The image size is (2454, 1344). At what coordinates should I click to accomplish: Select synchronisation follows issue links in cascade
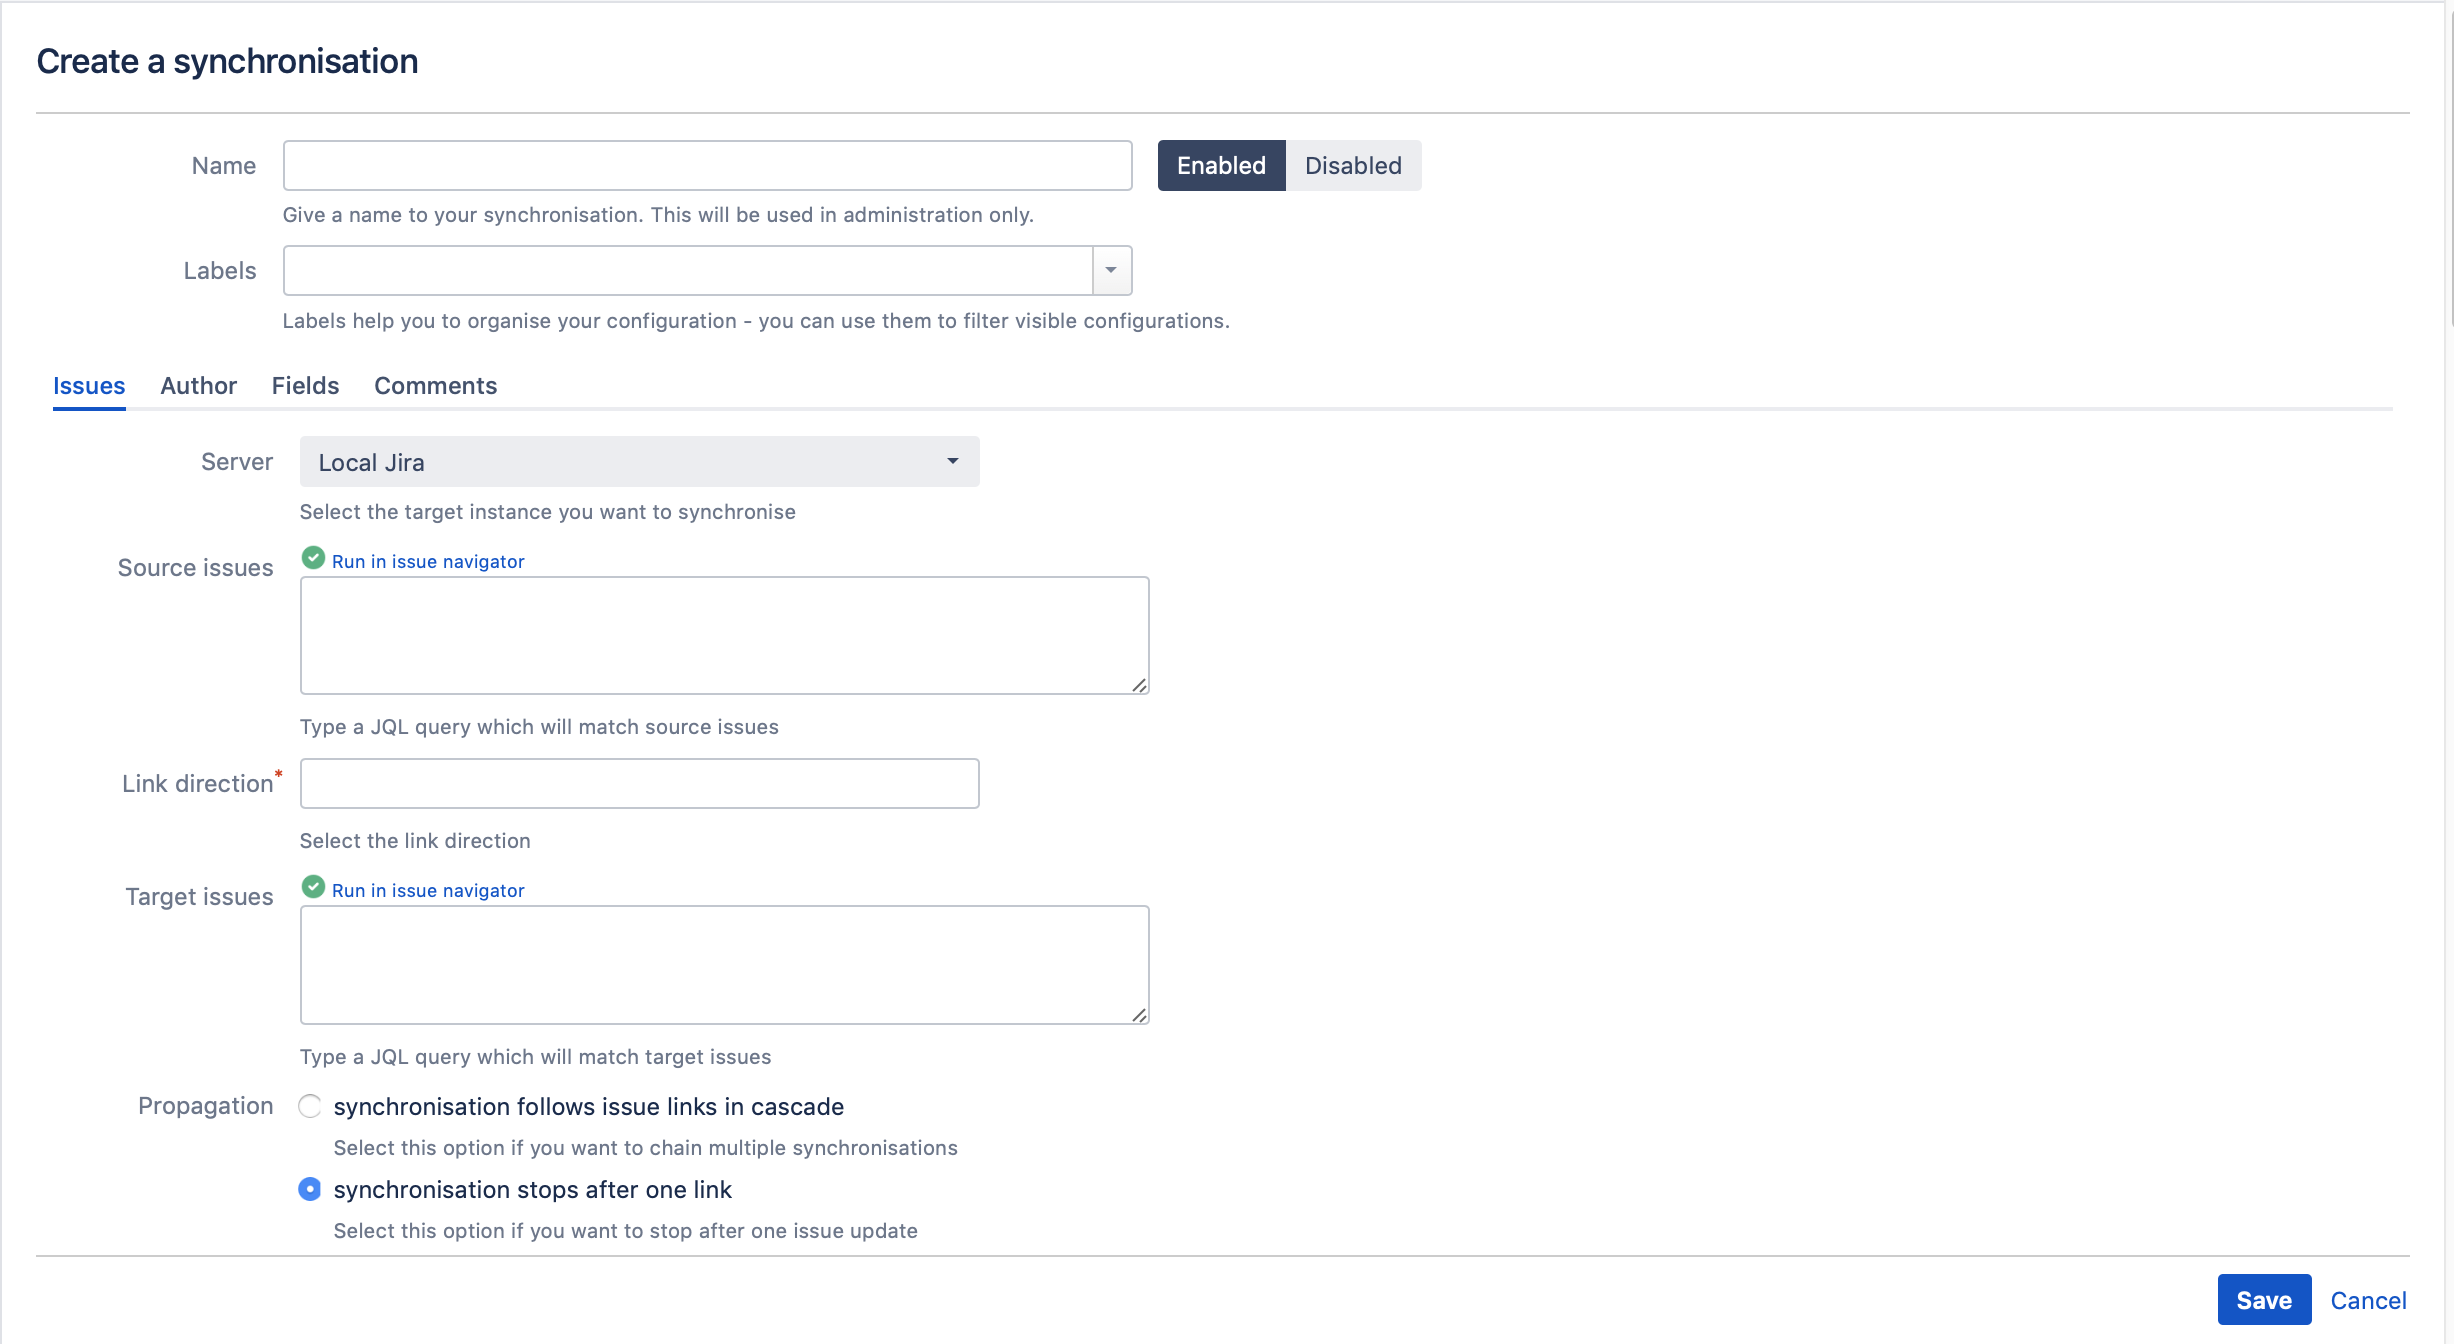310,1106
